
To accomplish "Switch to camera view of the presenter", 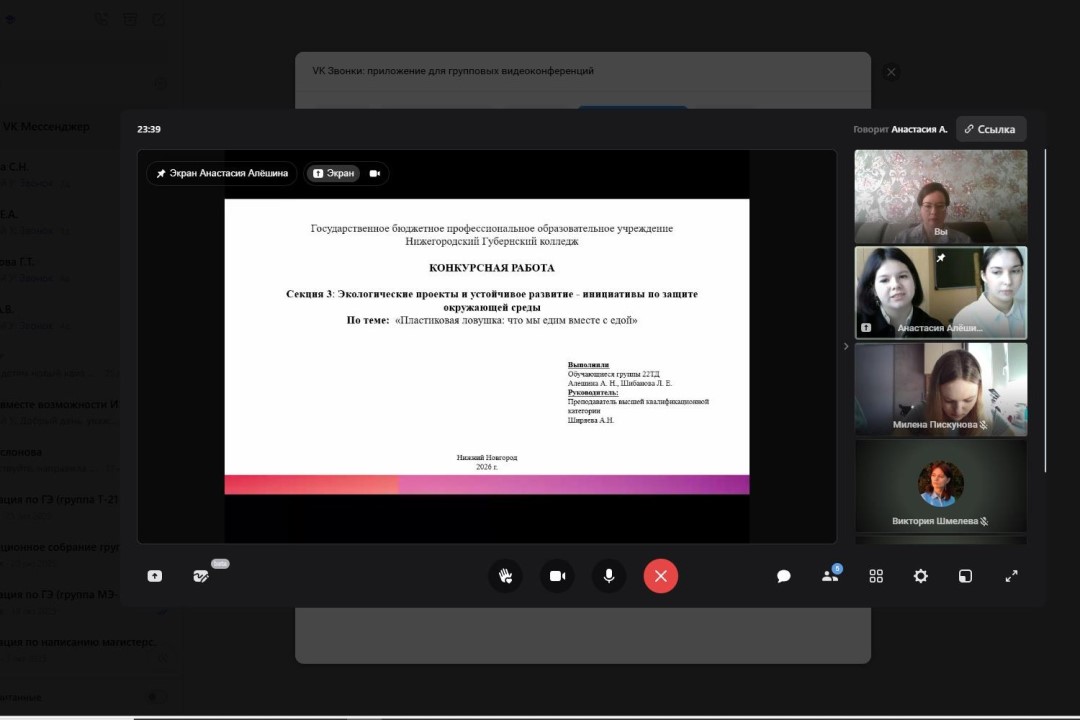I will pos(375,173).
